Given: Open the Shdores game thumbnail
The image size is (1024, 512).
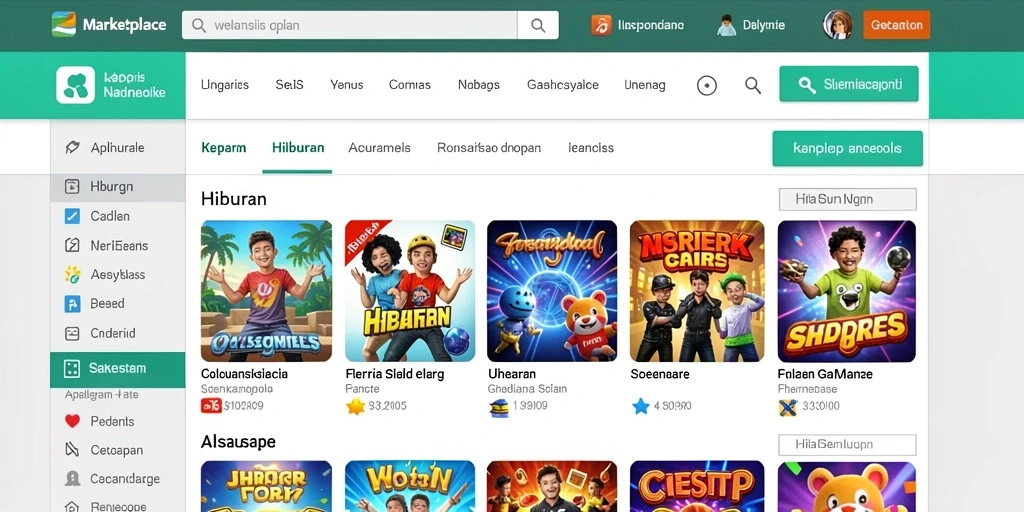Looking at the screenshot, I should [x=846, y=291].
